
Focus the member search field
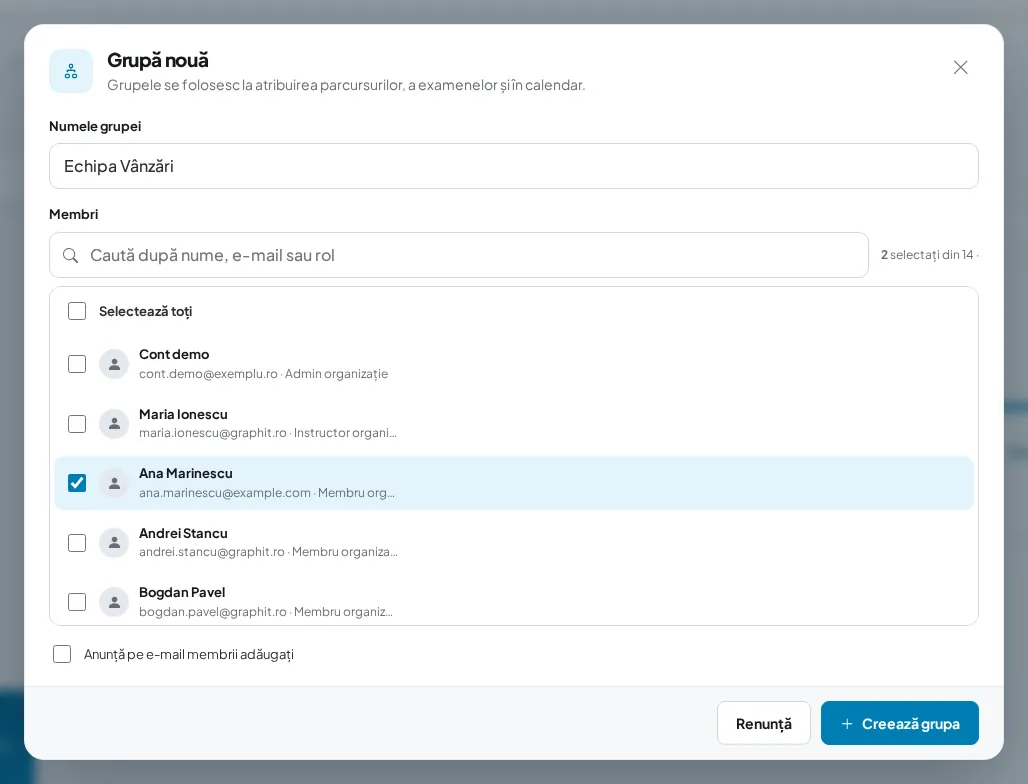tap(459, 255)
